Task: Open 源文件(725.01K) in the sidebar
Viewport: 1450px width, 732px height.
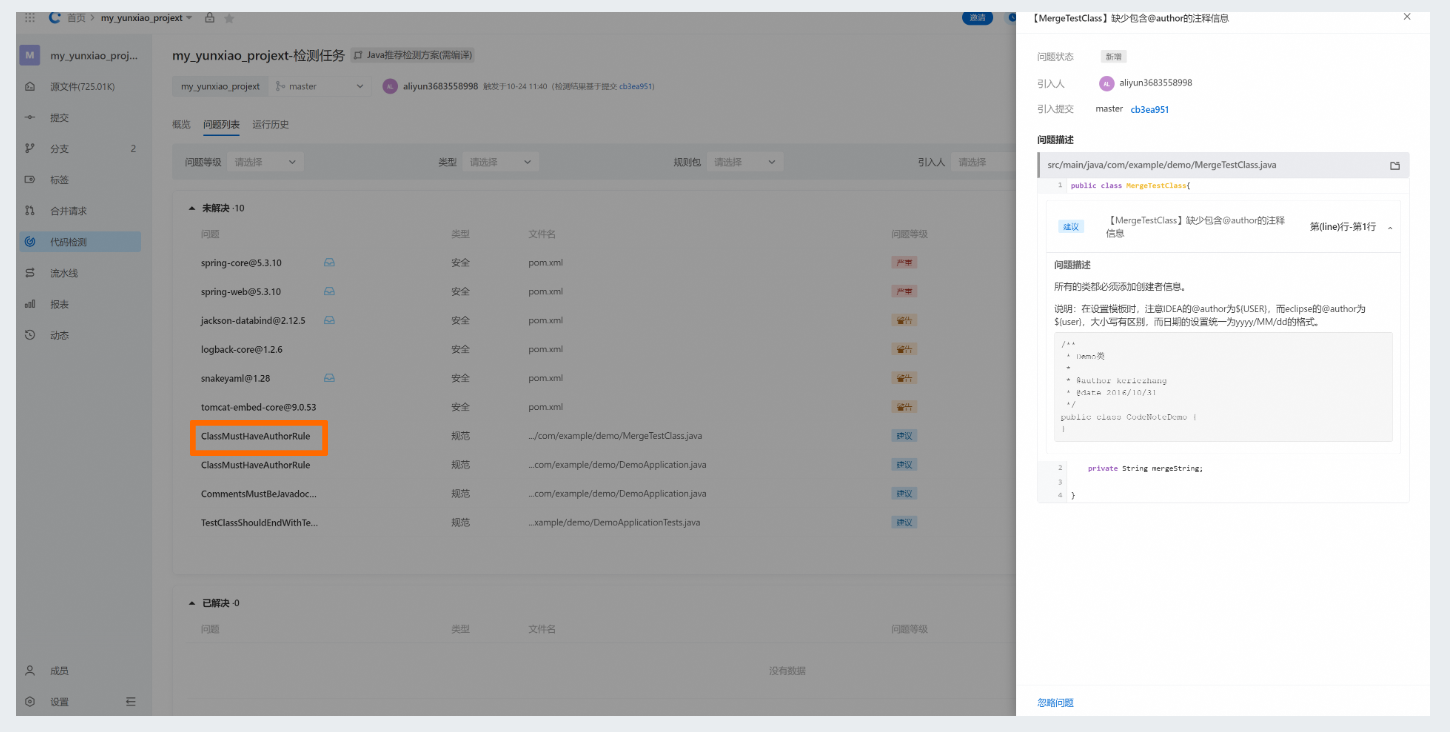Action: pos(82,87)
